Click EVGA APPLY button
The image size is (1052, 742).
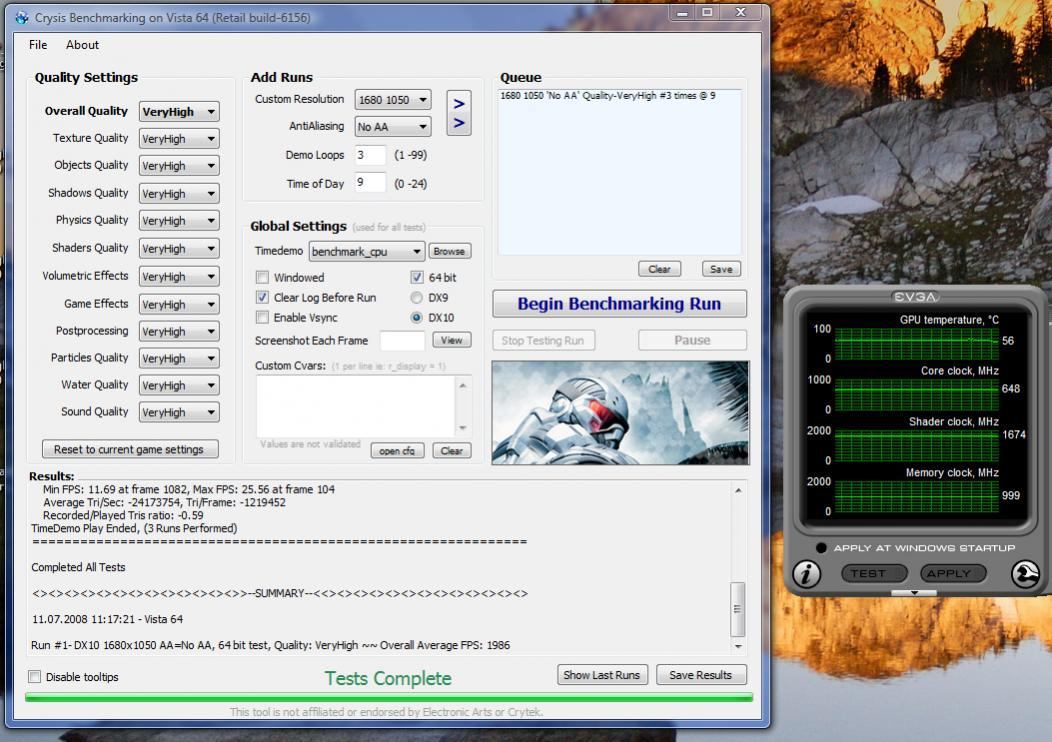(x=953, y=574)
